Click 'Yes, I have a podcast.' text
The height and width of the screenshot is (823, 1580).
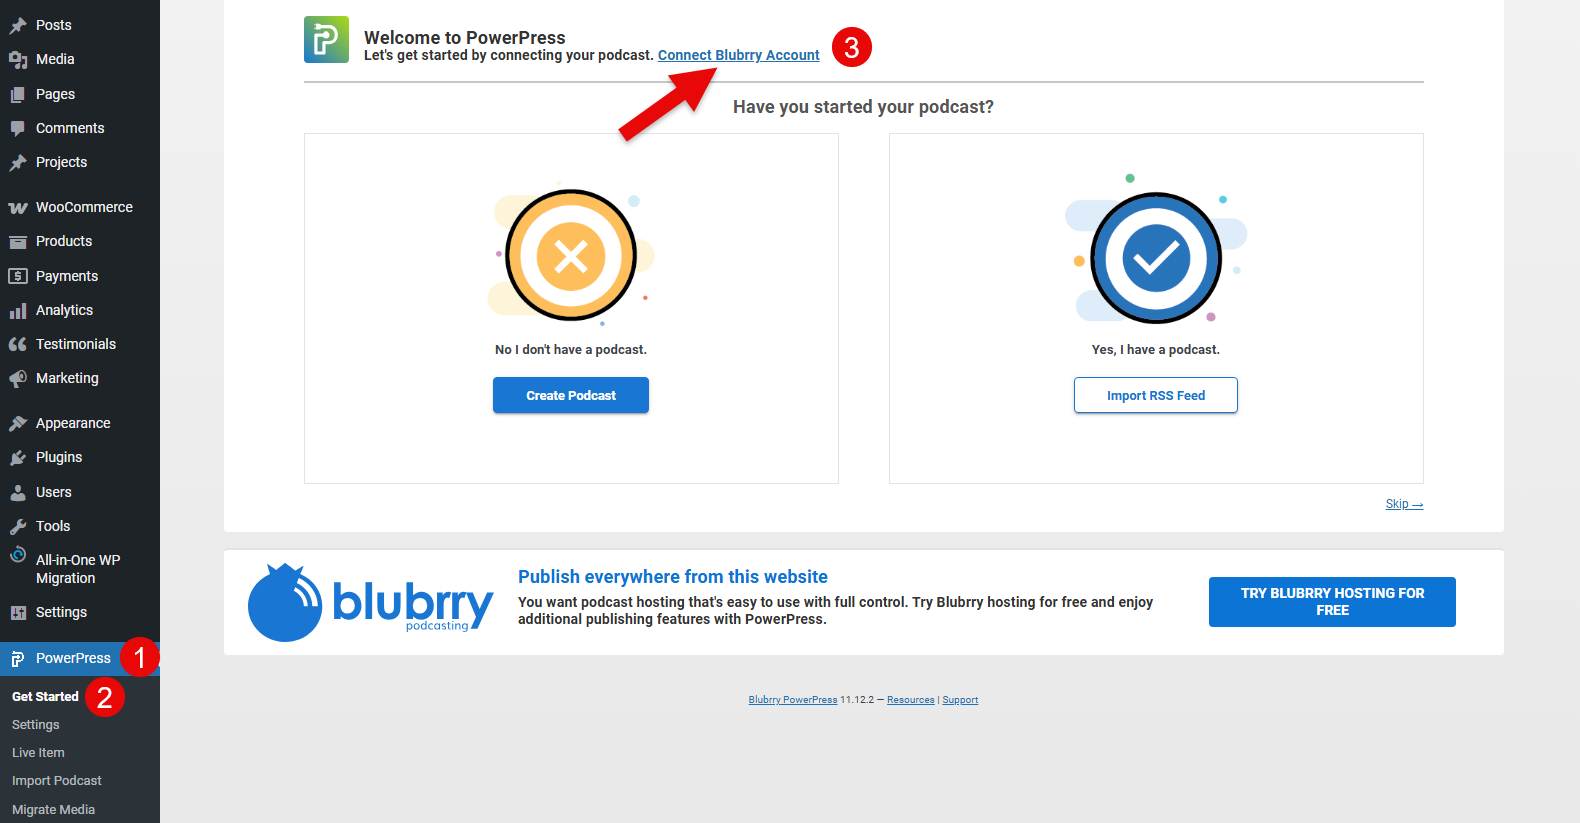[1156, 350]
